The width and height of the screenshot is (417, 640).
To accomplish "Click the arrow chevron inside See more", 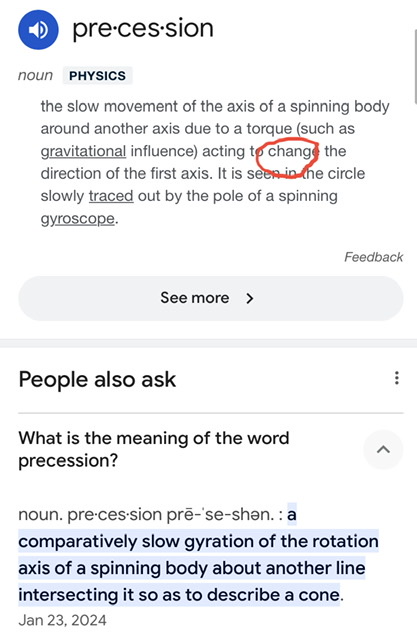I will [250, 299].
